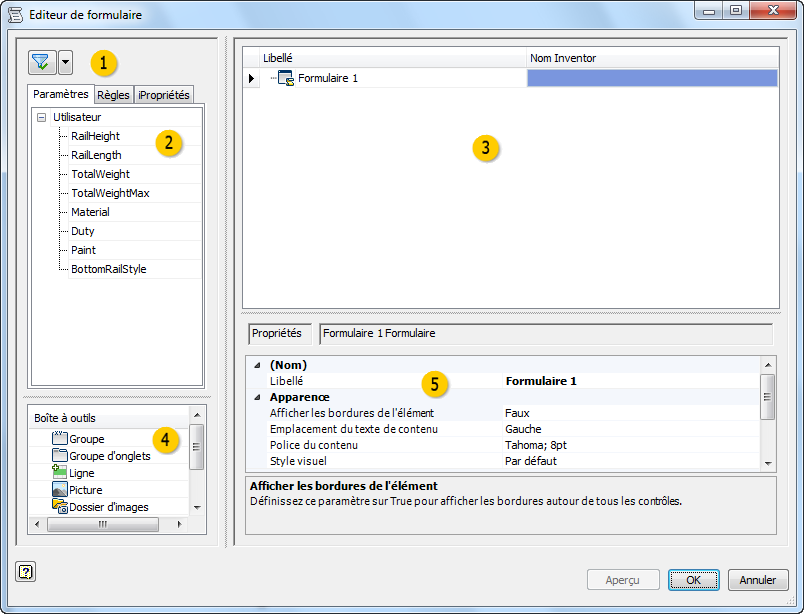
Task: Click the Aperçu button
Action: pyautogui.click(x=623, y=580)
